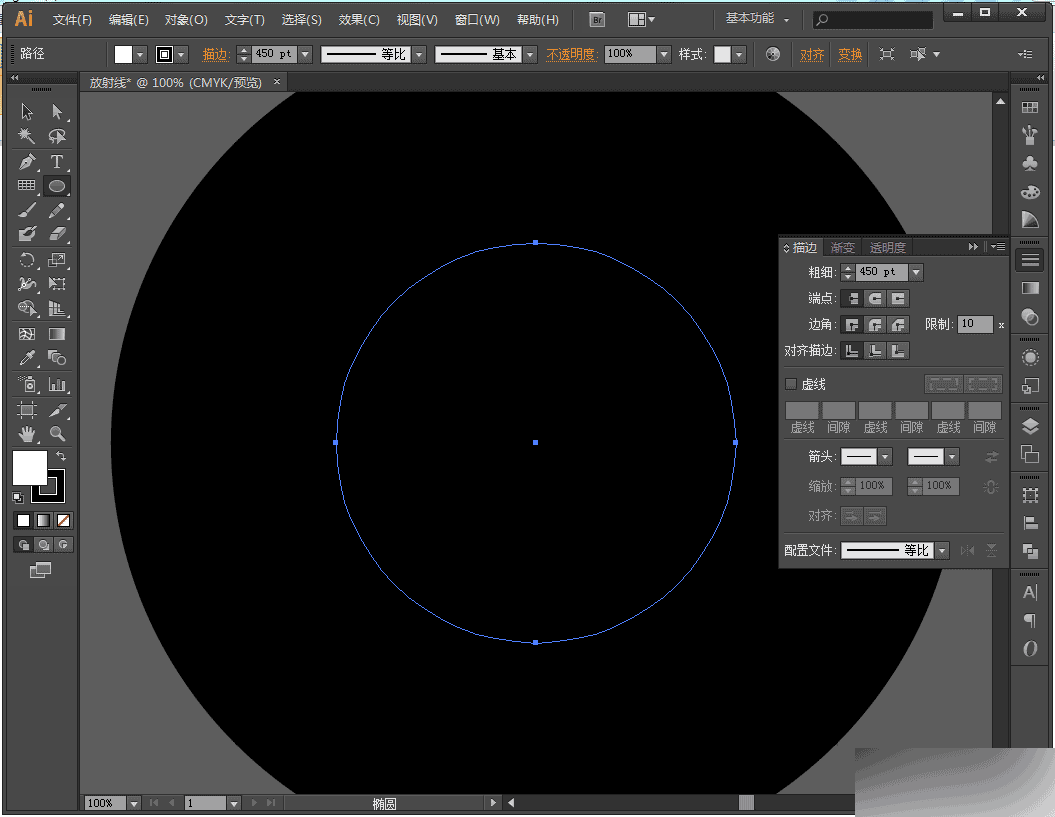The width and height of the screenshot is (1055, 817).
Task: Open the 样式 style dropdown
Action: (739, 55)
